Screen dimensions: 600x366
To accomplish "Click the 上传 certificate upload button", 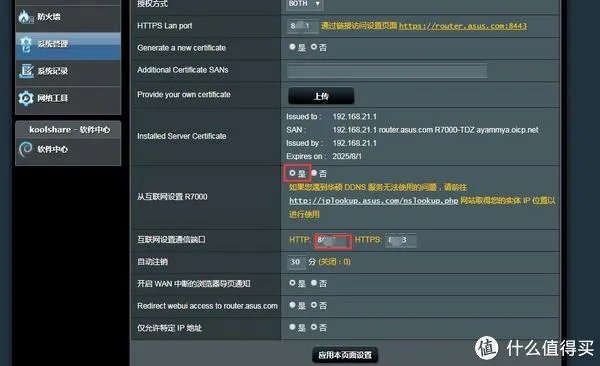I will click(321, 96).
